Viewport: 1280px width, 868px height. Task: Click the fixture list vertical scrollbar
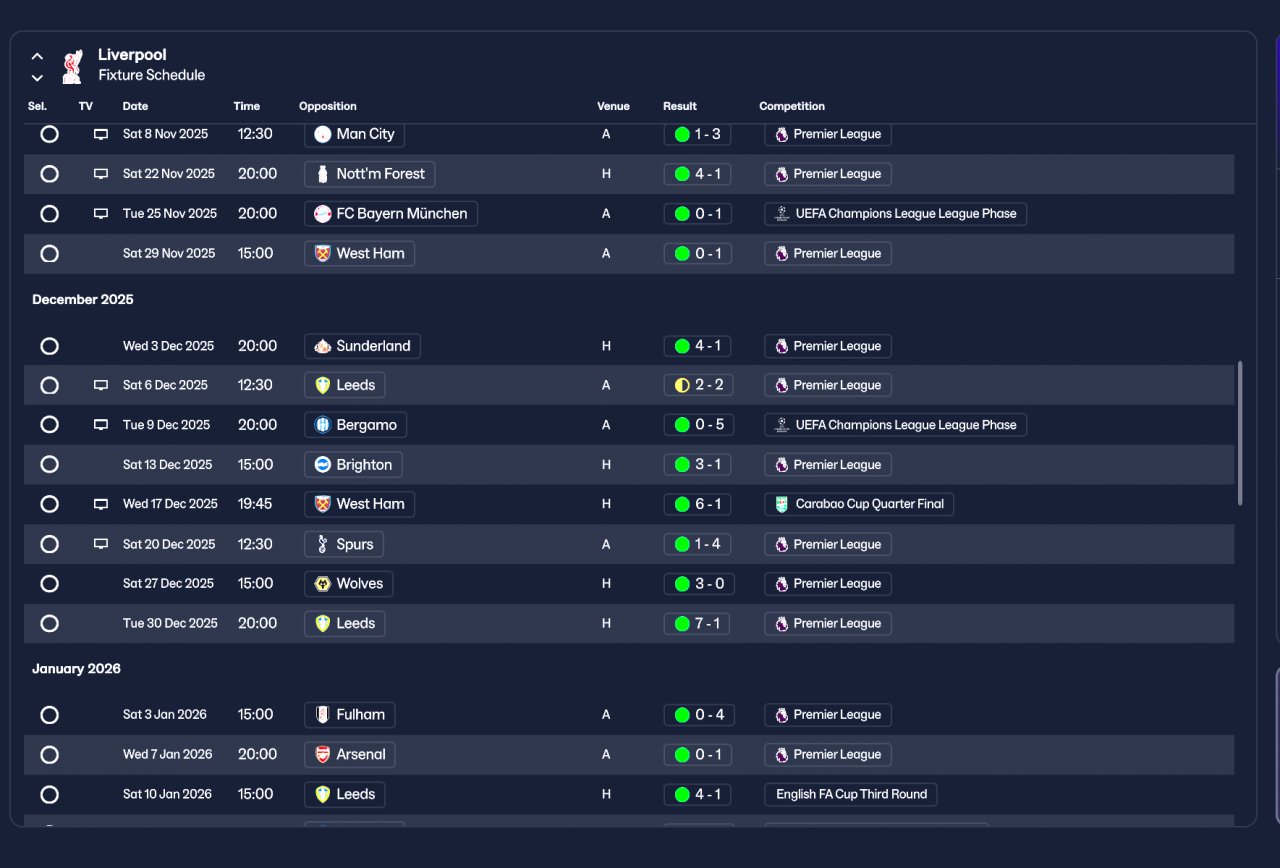pyautogui.click(x=1240, y=433)
